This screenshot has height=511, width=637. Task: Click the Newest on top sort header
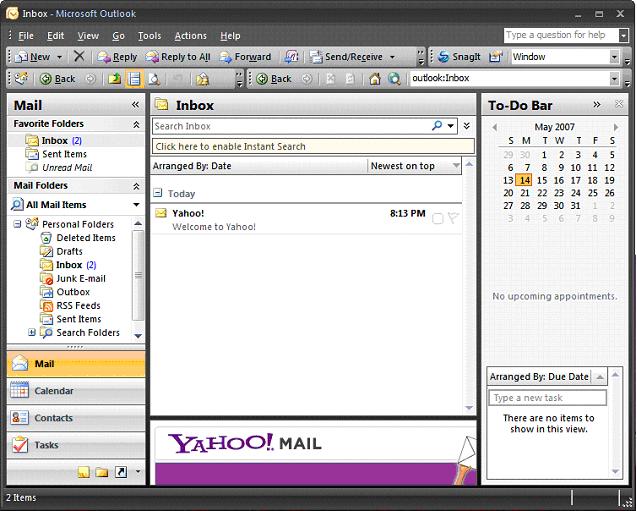point(414,166)
